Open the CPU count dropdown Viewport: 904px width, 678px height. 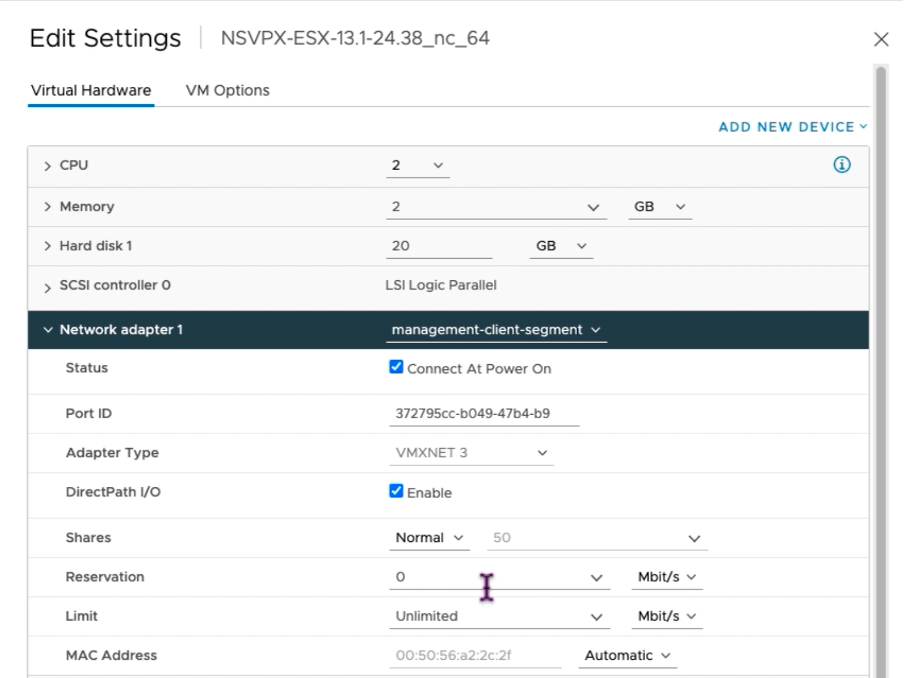pos(417,165)
